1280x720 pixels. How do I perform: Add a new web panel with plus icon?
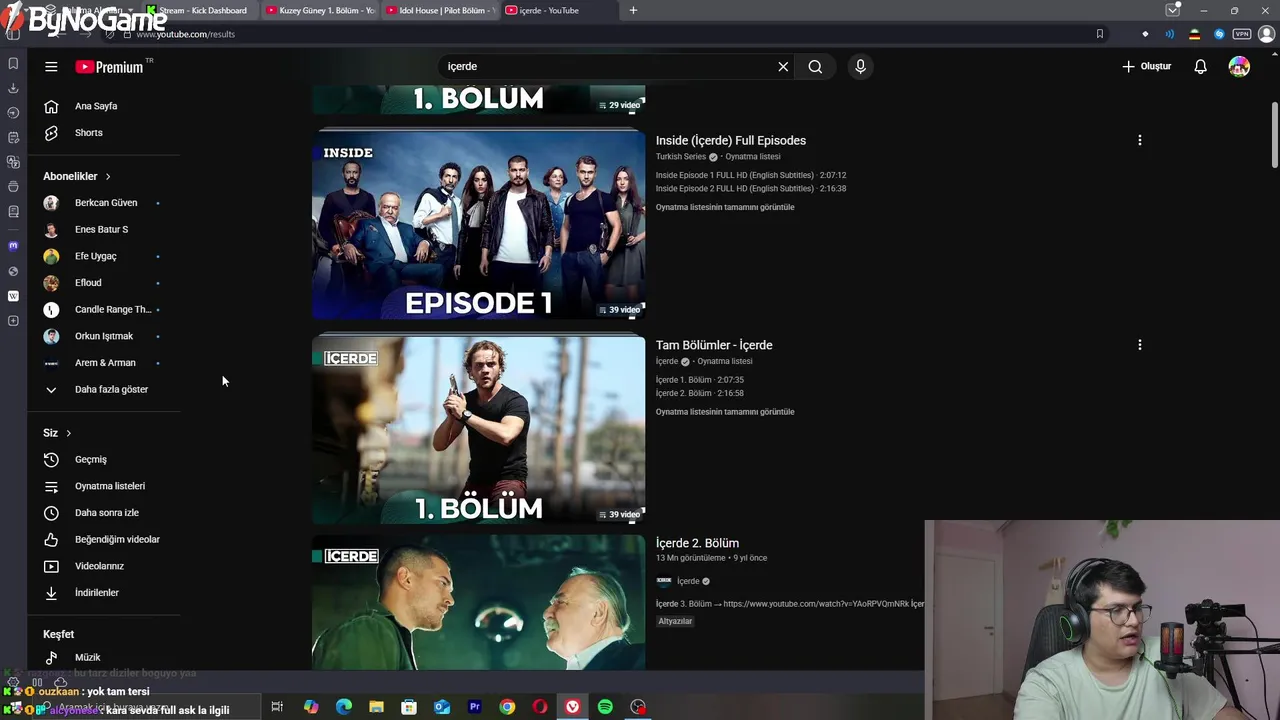[13, 321]
